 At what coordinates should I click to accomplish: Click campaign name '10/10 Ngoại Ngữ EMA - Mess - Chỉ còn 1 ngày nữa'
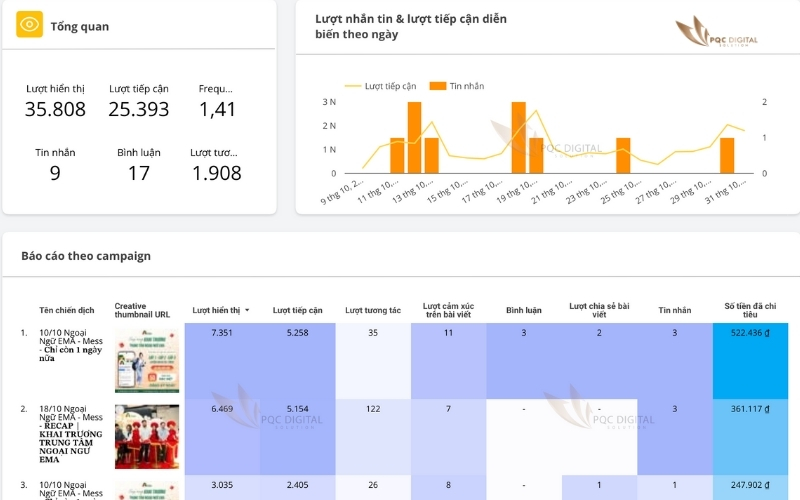pos(71,345)
